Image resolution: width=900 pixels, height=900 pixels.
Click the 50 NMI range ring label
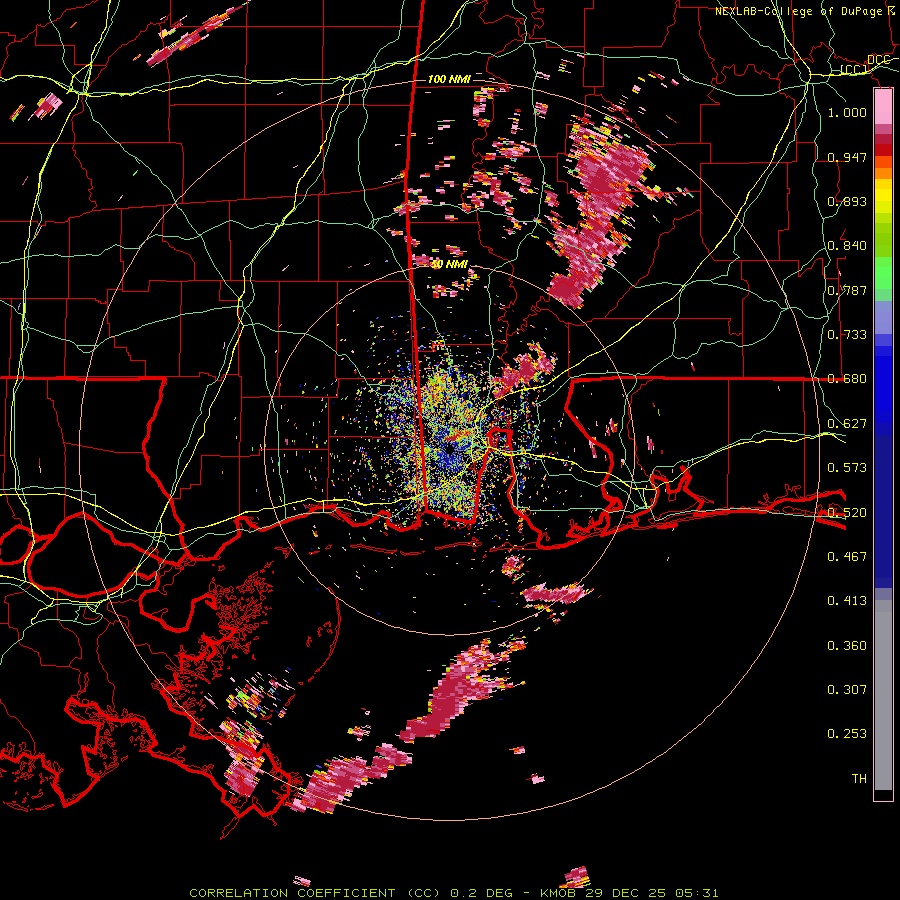click(x=450, y=264)
